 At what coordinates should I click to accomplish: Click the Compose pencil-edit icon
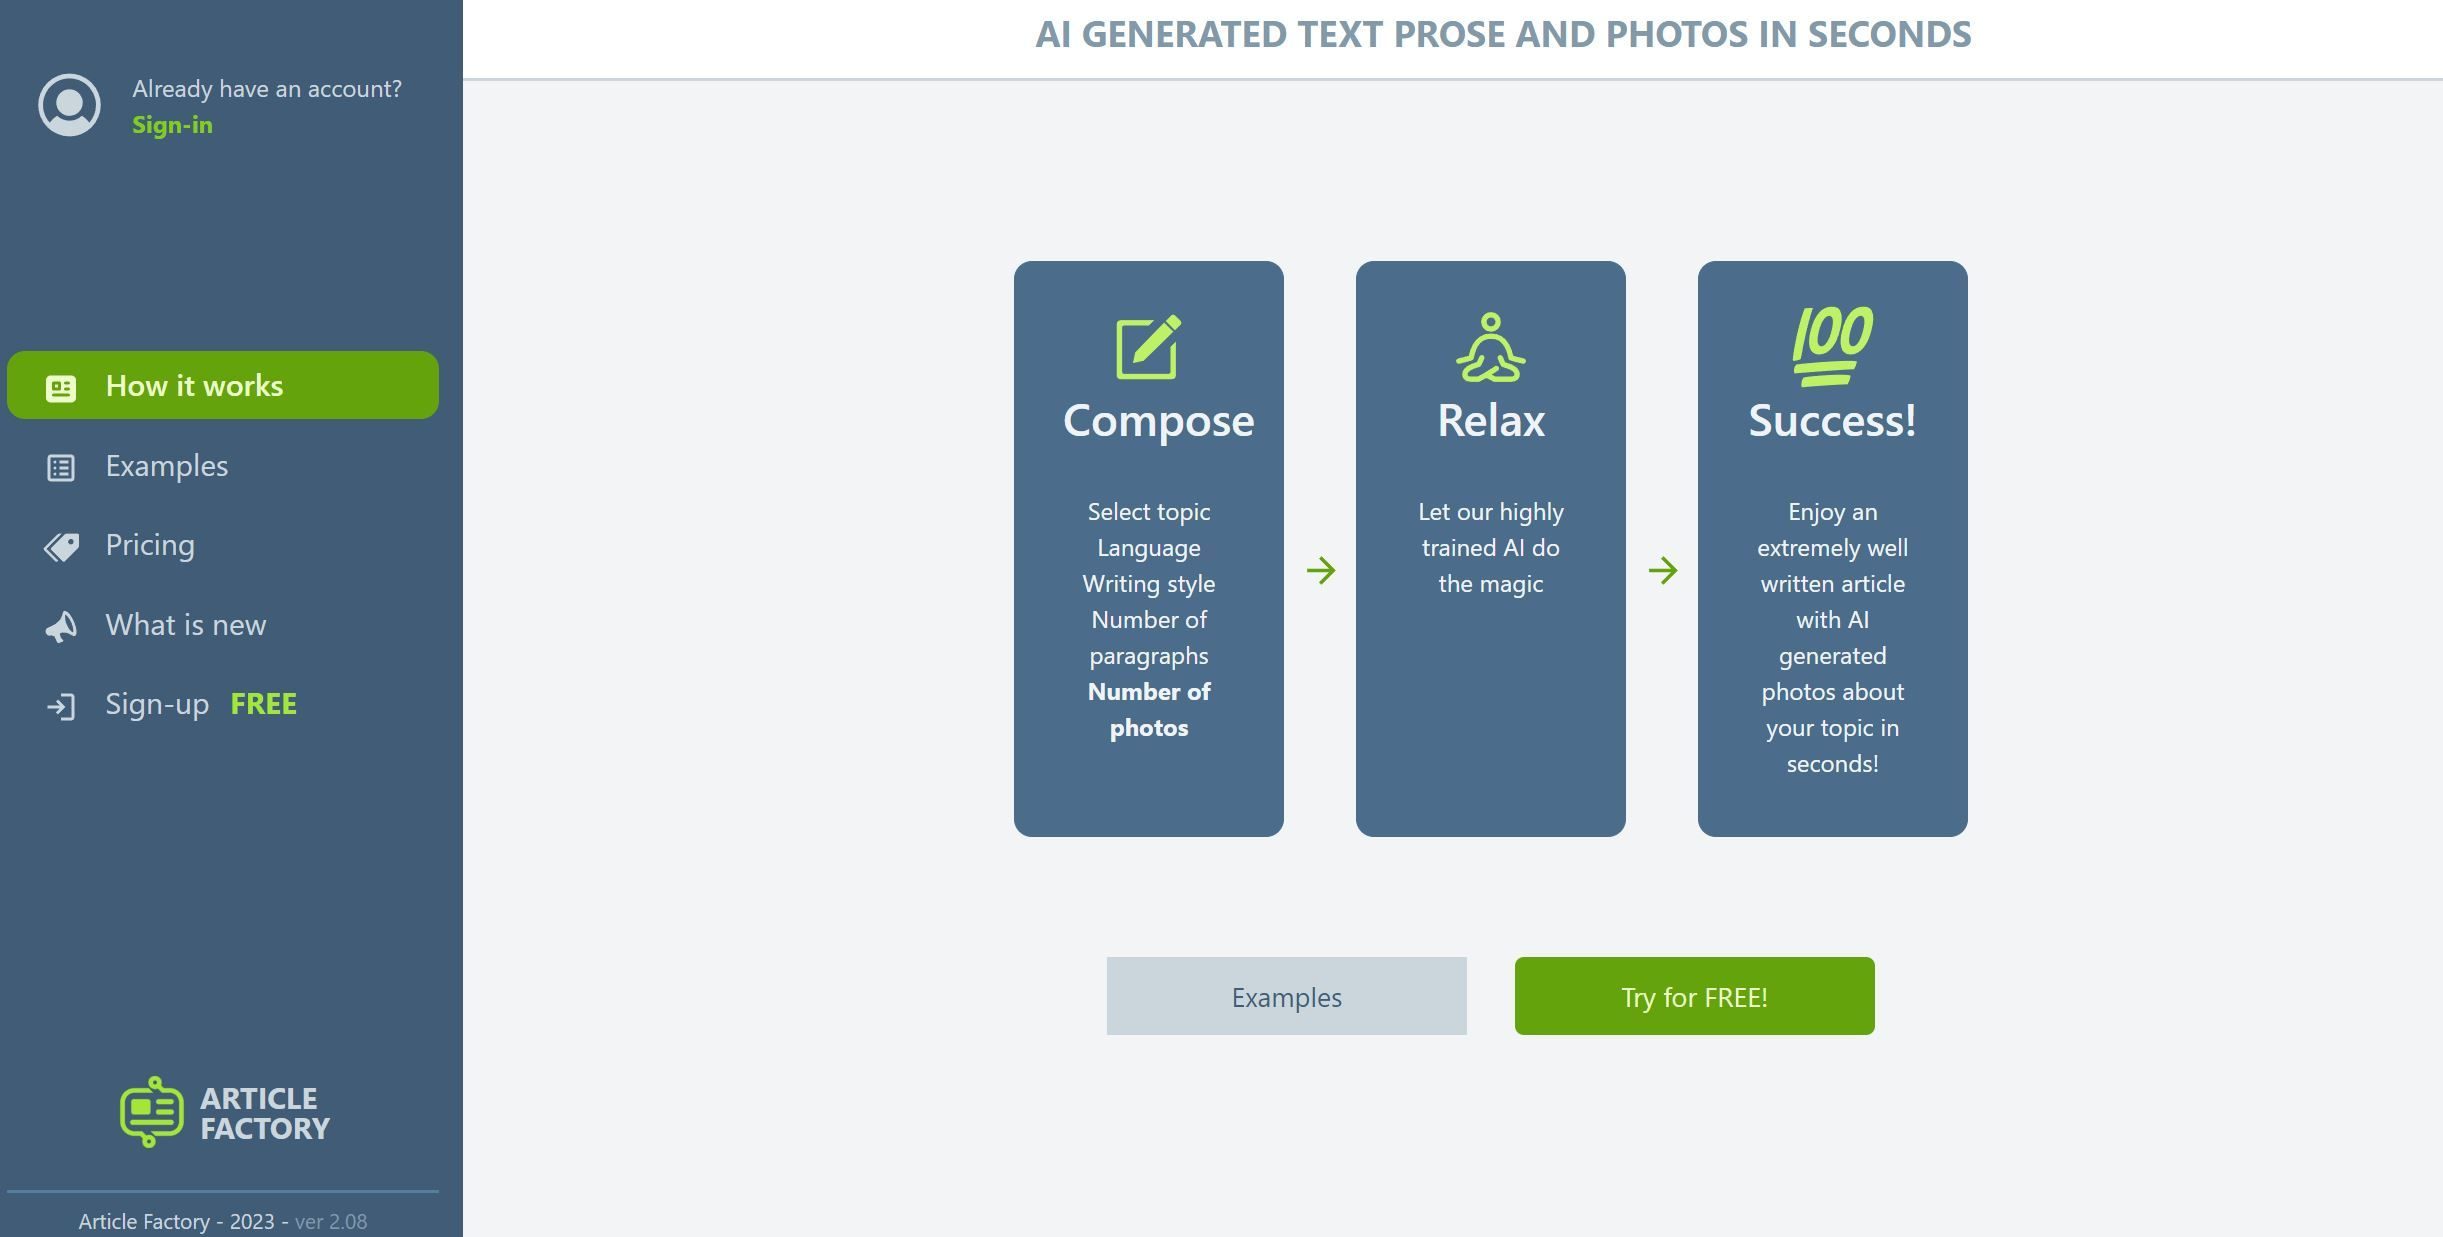[1148, 347]
